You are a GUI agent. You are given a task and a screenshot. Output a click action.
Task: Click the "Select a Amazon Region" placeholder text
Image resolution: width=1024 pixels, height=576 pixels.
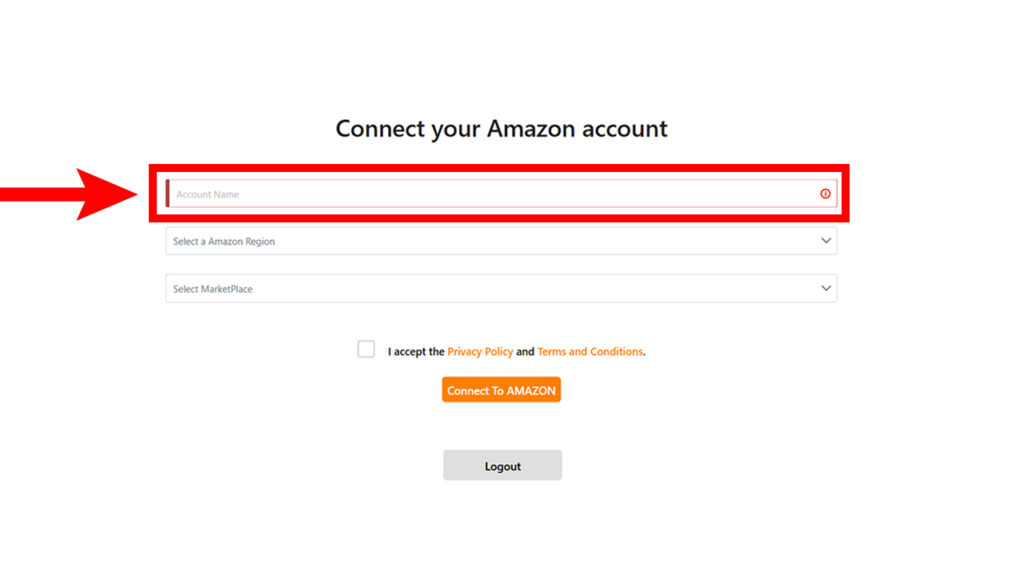tap(223, 242)
